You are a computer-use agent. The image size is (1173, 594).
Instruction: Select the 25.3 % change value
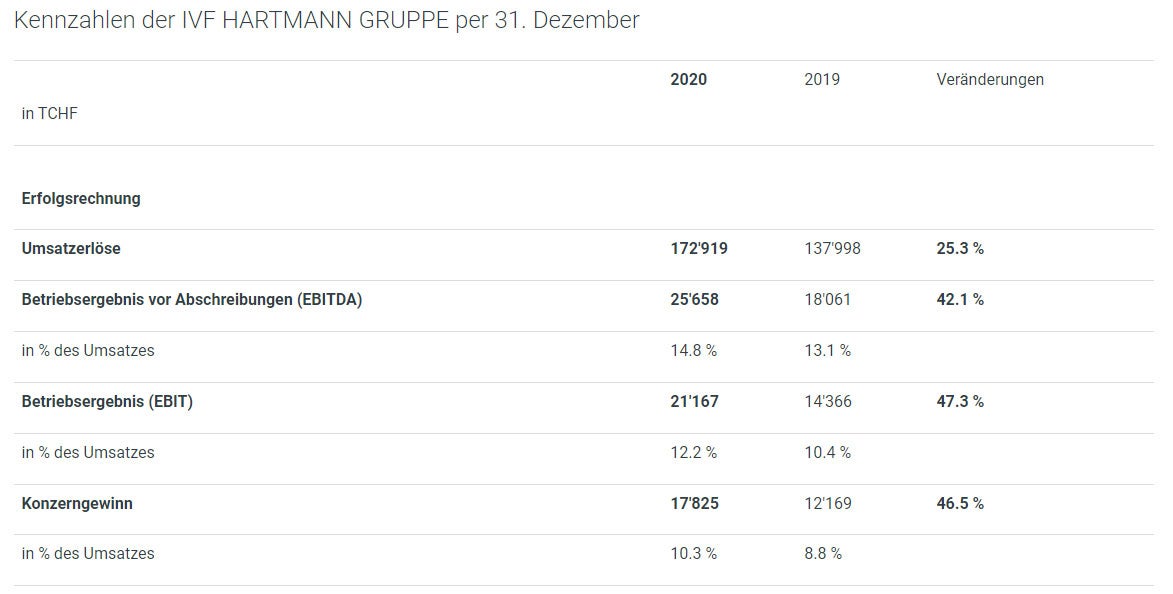[960, 248]
